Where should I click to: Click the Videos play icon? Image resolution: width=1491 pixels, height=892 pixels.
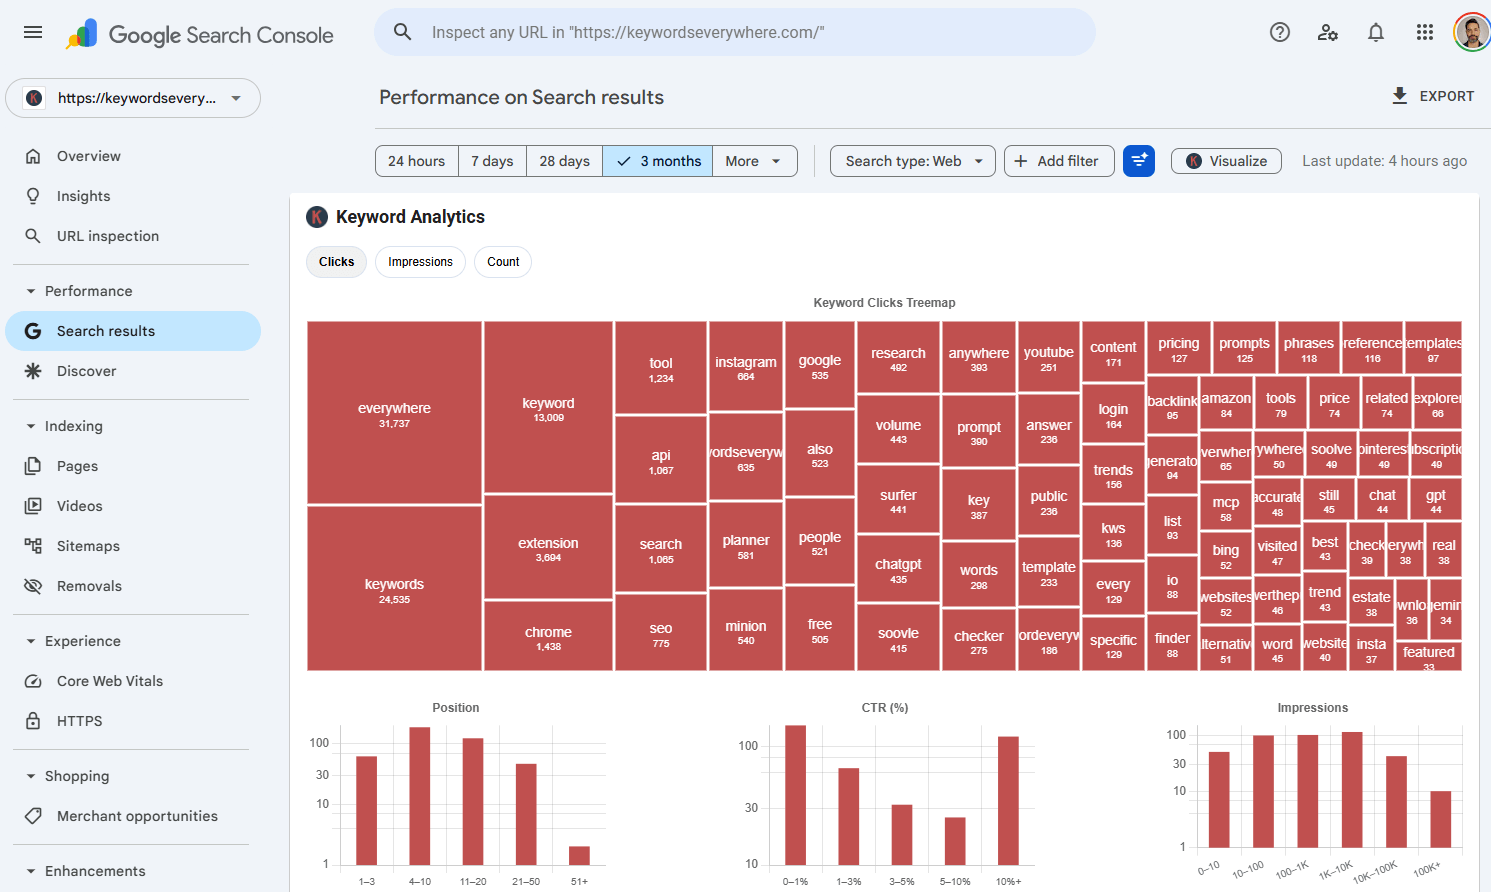pyautogui.click(x=33, y=506)
